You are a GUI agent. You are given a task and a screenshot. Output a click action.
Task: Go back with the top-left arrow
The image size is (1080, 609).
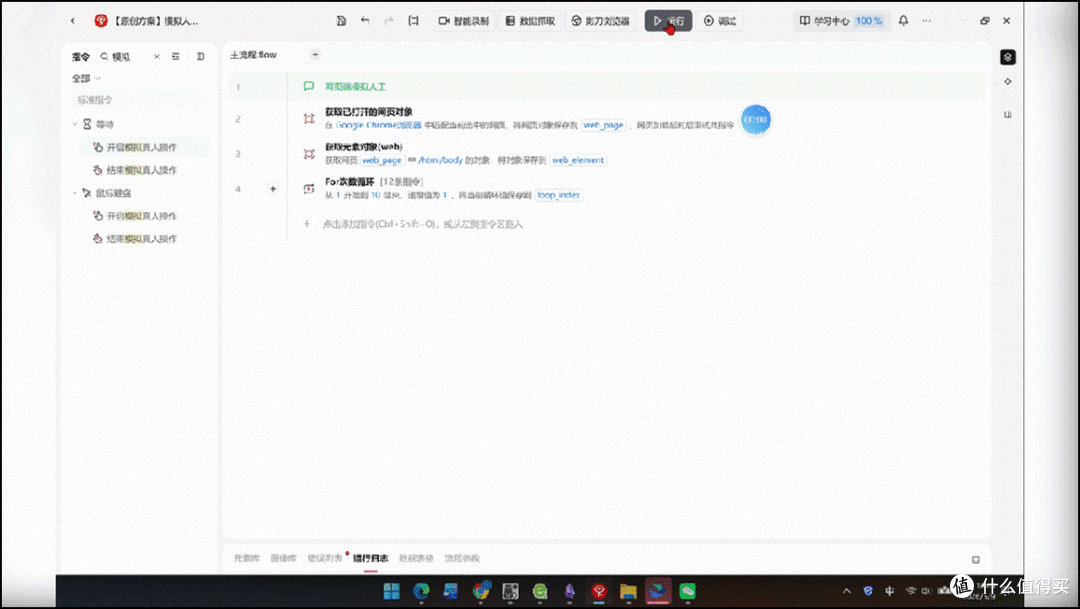[73, 21]
